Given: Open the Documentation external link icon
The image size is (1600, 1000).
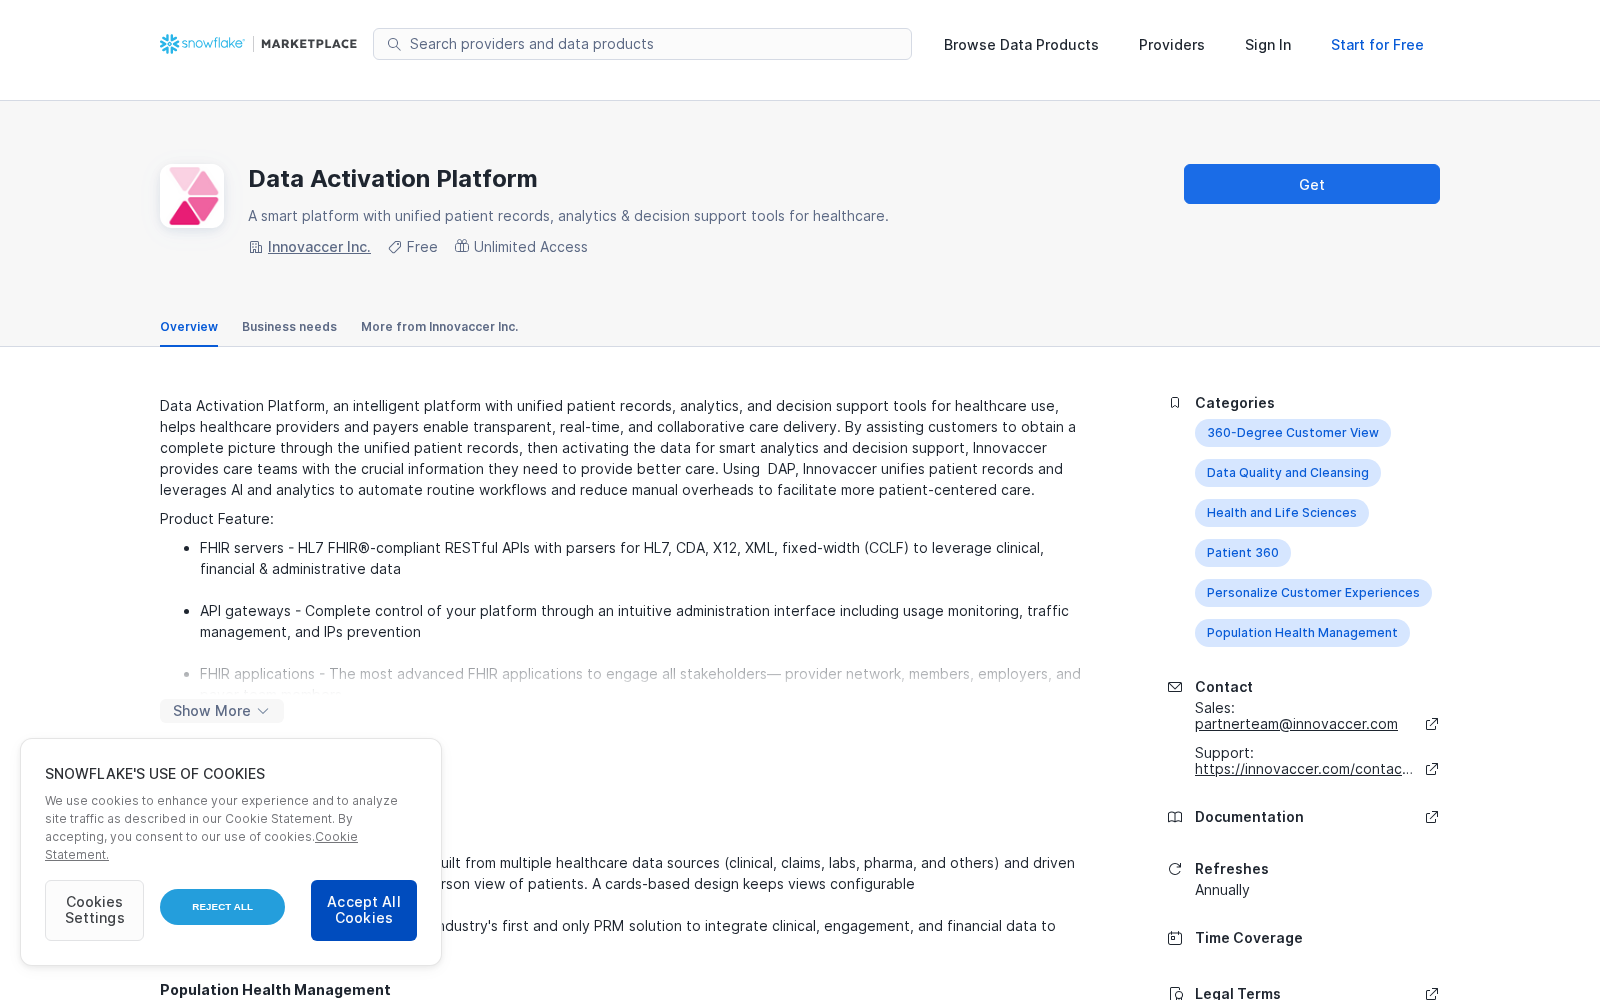Looking at the screenshot, I should pyautogui.click(x=1432, y=817).
